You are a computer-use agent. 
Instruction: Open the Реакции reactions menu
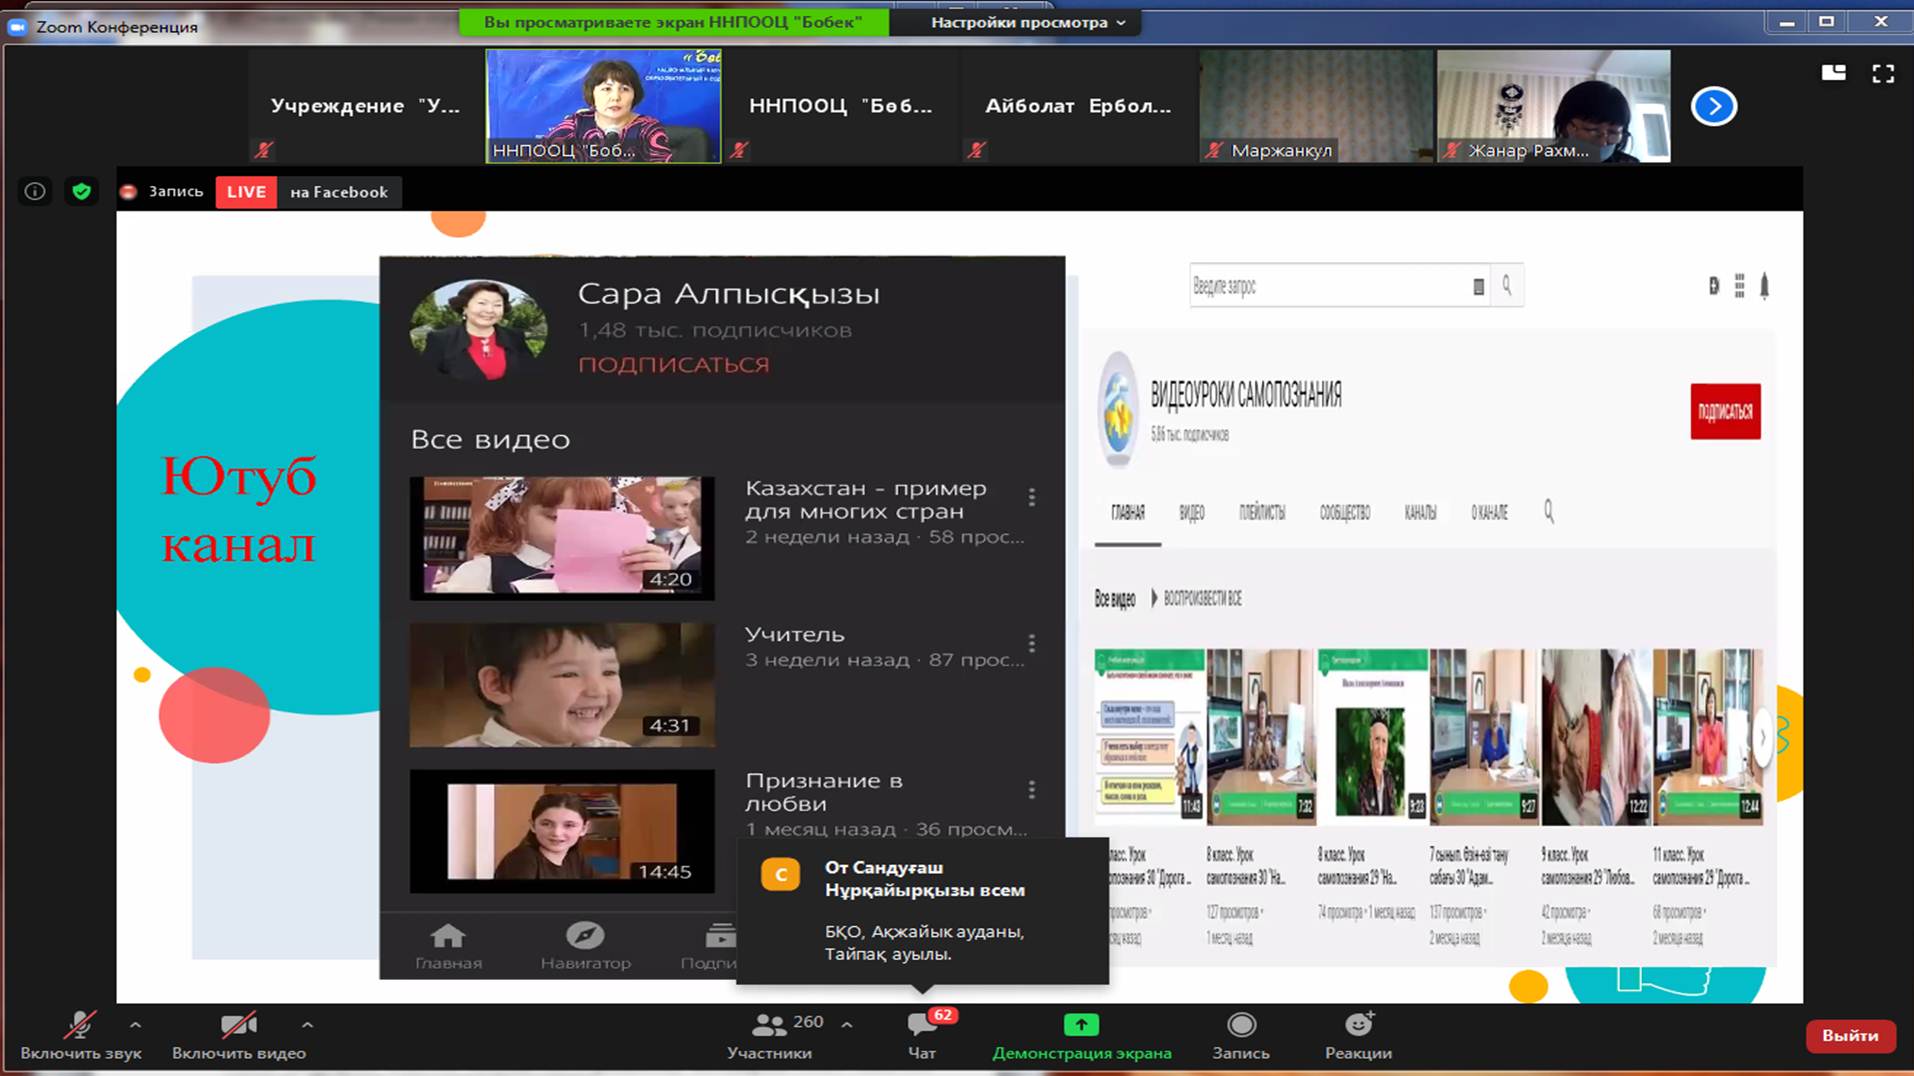(x=1358, y=1036)
